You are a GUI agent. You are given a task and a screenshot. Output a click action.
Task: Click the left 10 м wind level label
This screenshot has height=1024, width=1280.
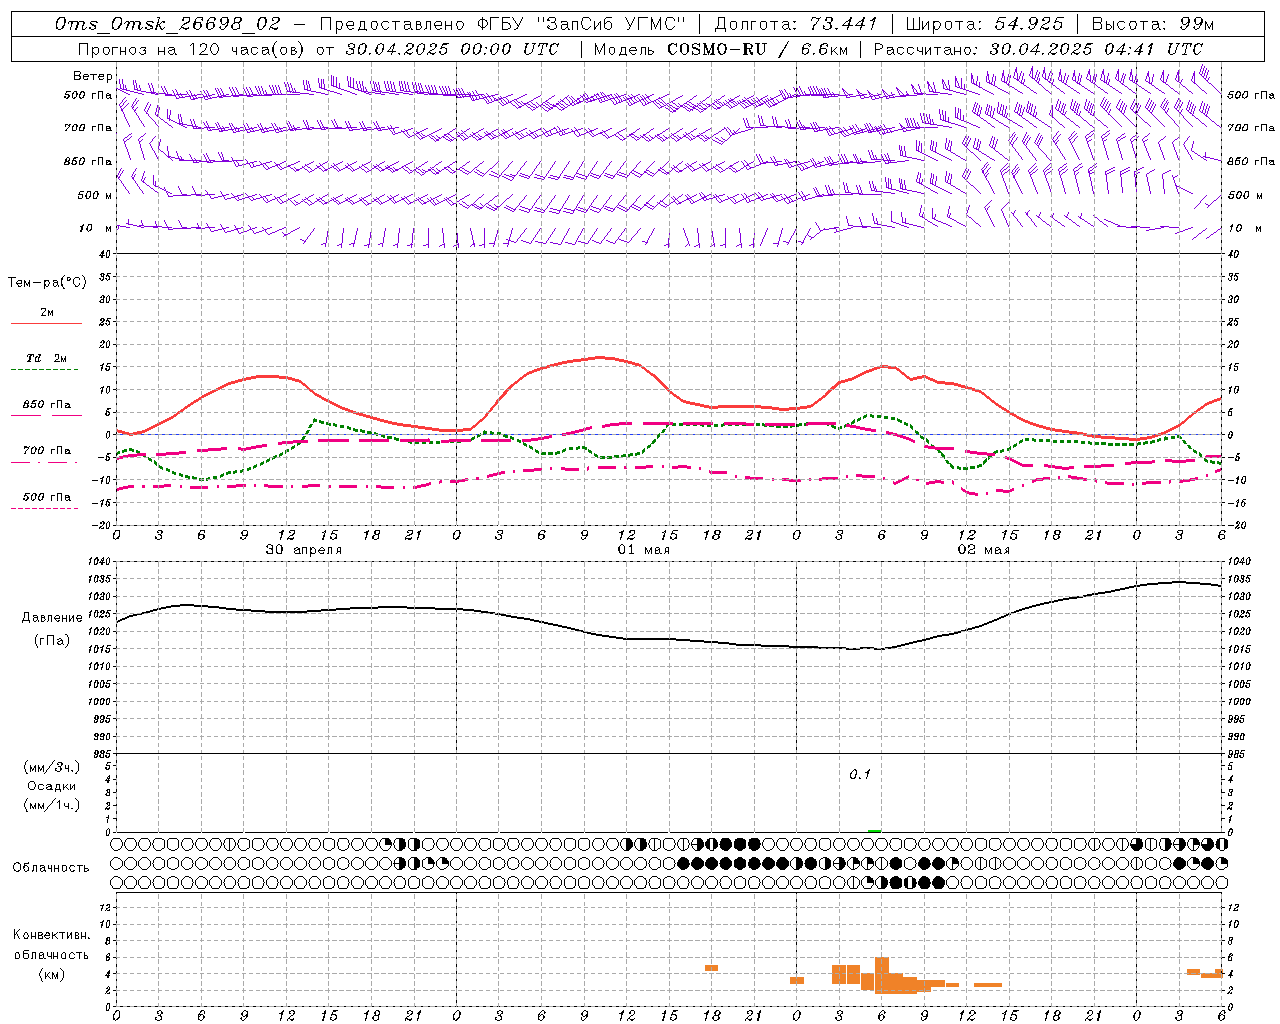click(x=96, y=228)
